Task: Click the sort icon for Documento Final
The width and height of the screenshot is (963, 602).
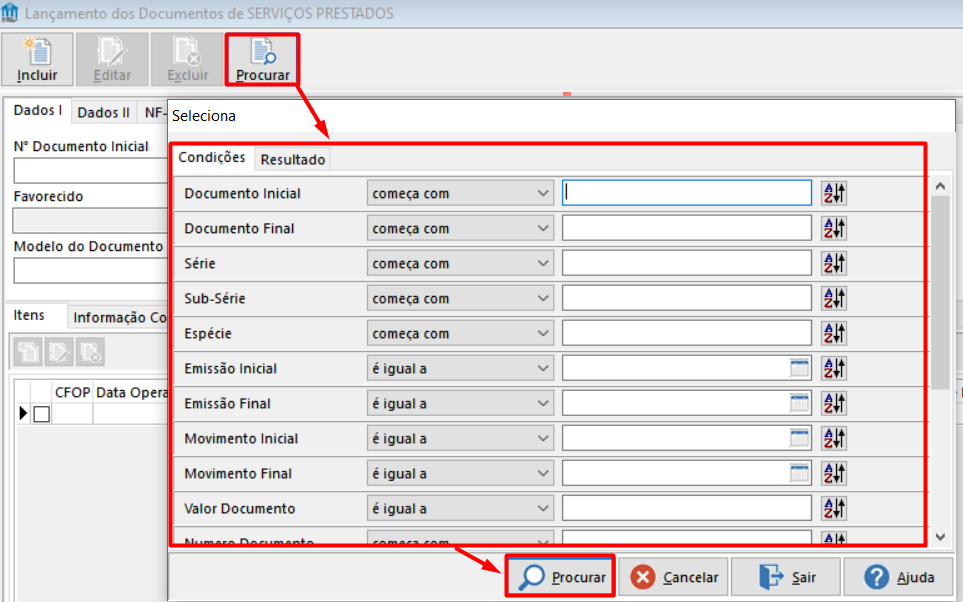Action: click(834, 229)
